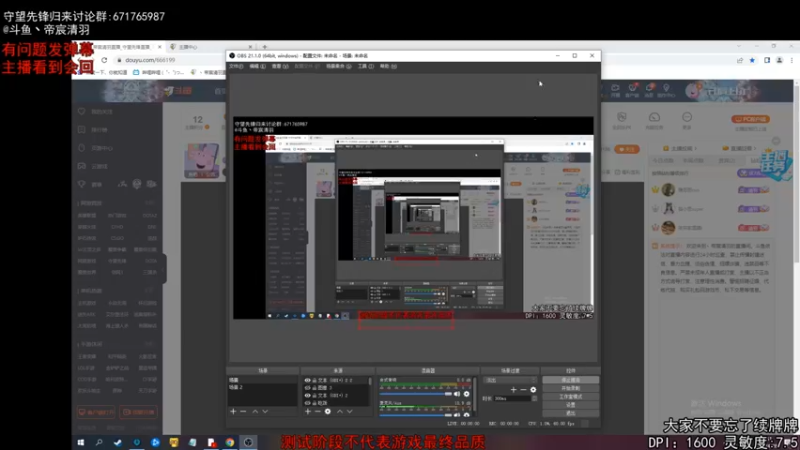The height and width of the screenshot is (450, 800).
Task: Open Windows taskbar search
Action: pos(99,442)
